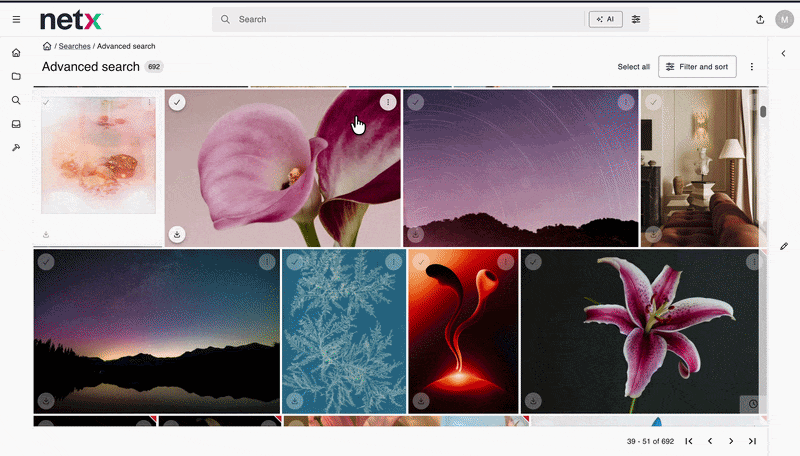This screenshot has height=456, width=800.
Task: Open advanced search filters slider icon
Action: click(x=636, y=19)
